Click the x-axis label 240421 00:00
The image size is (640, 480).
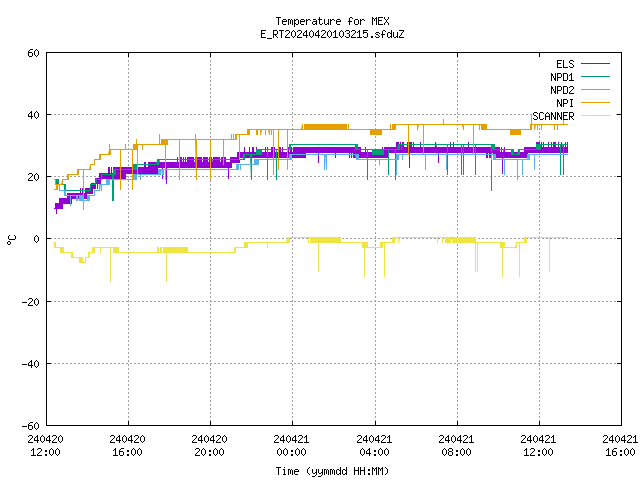pos(291,446)
